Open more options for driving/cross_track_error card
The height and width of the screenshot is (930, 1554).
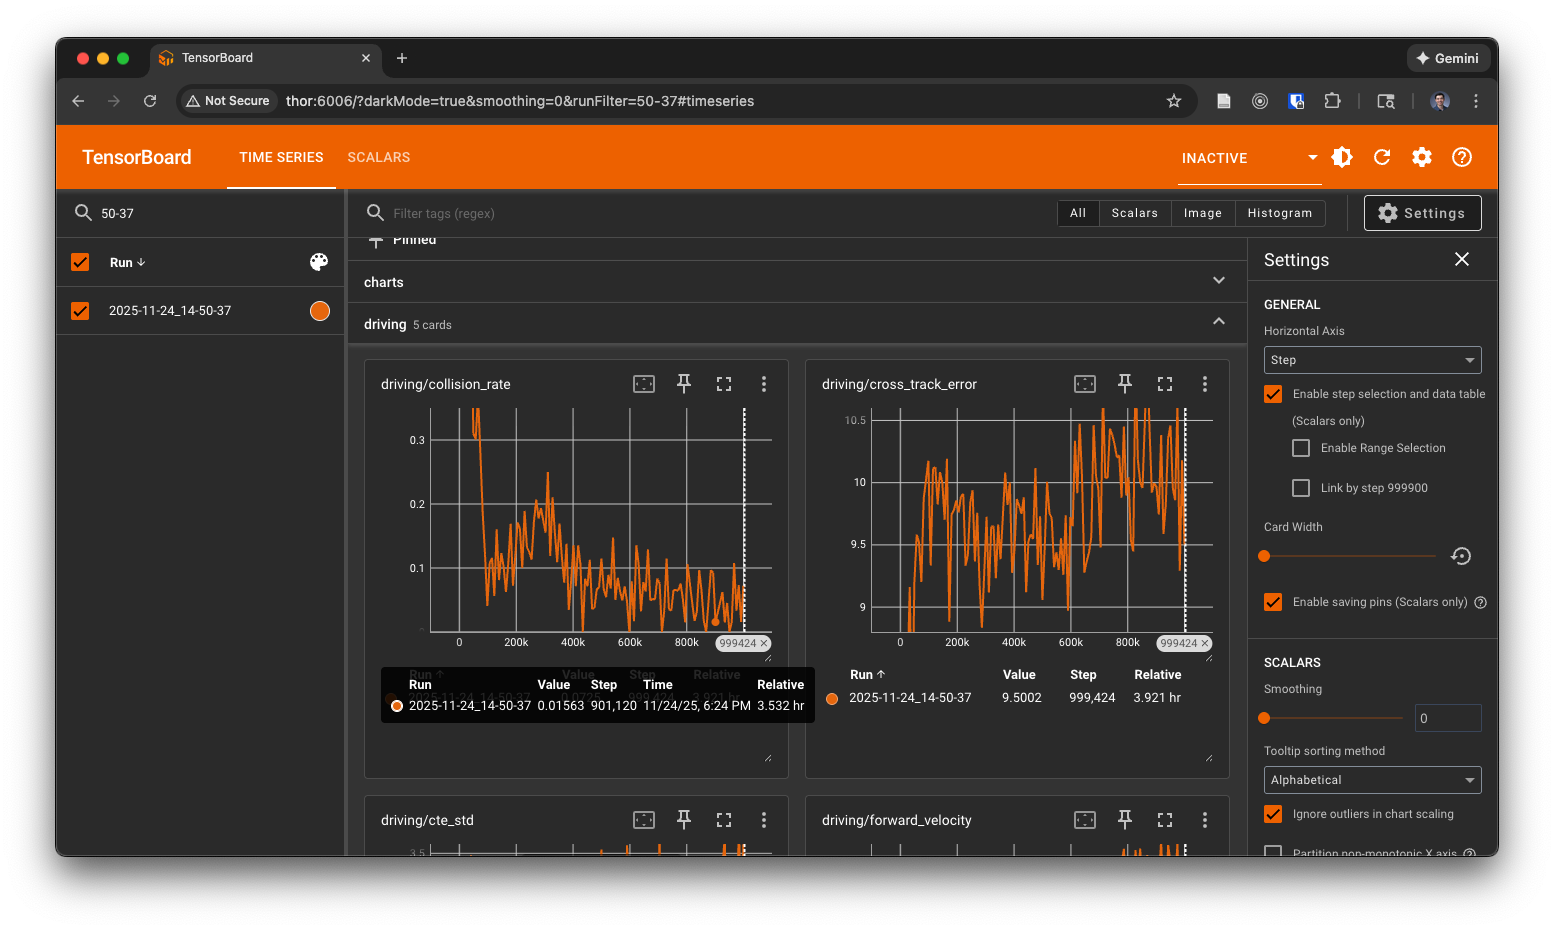1205,384
